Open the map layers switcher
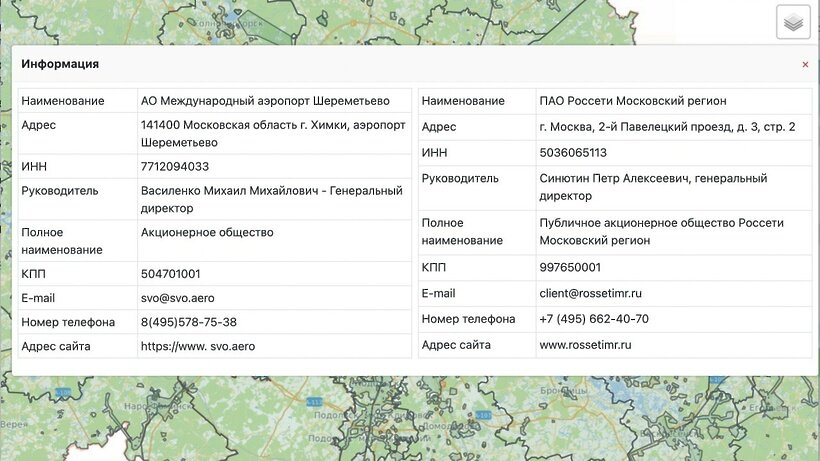Viewport: 820px width, 461px height. point(793,22)
